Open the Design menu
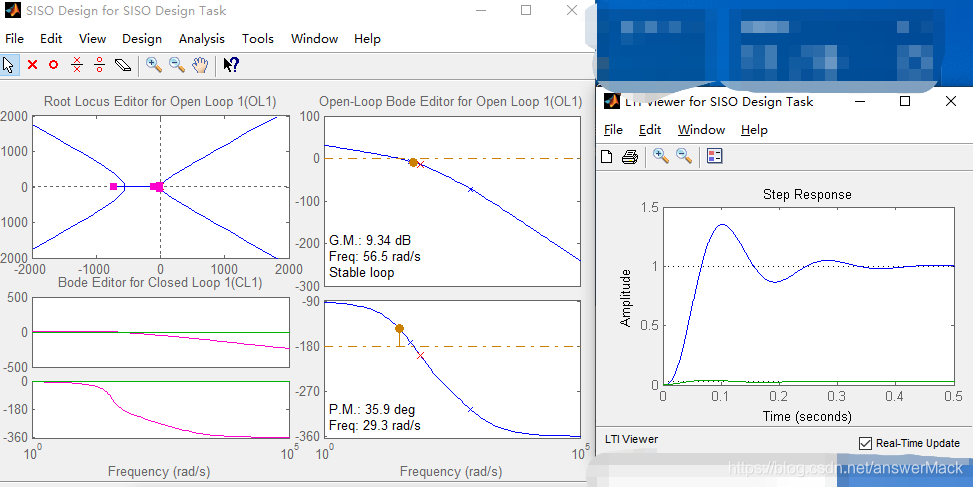 point(142,38)
